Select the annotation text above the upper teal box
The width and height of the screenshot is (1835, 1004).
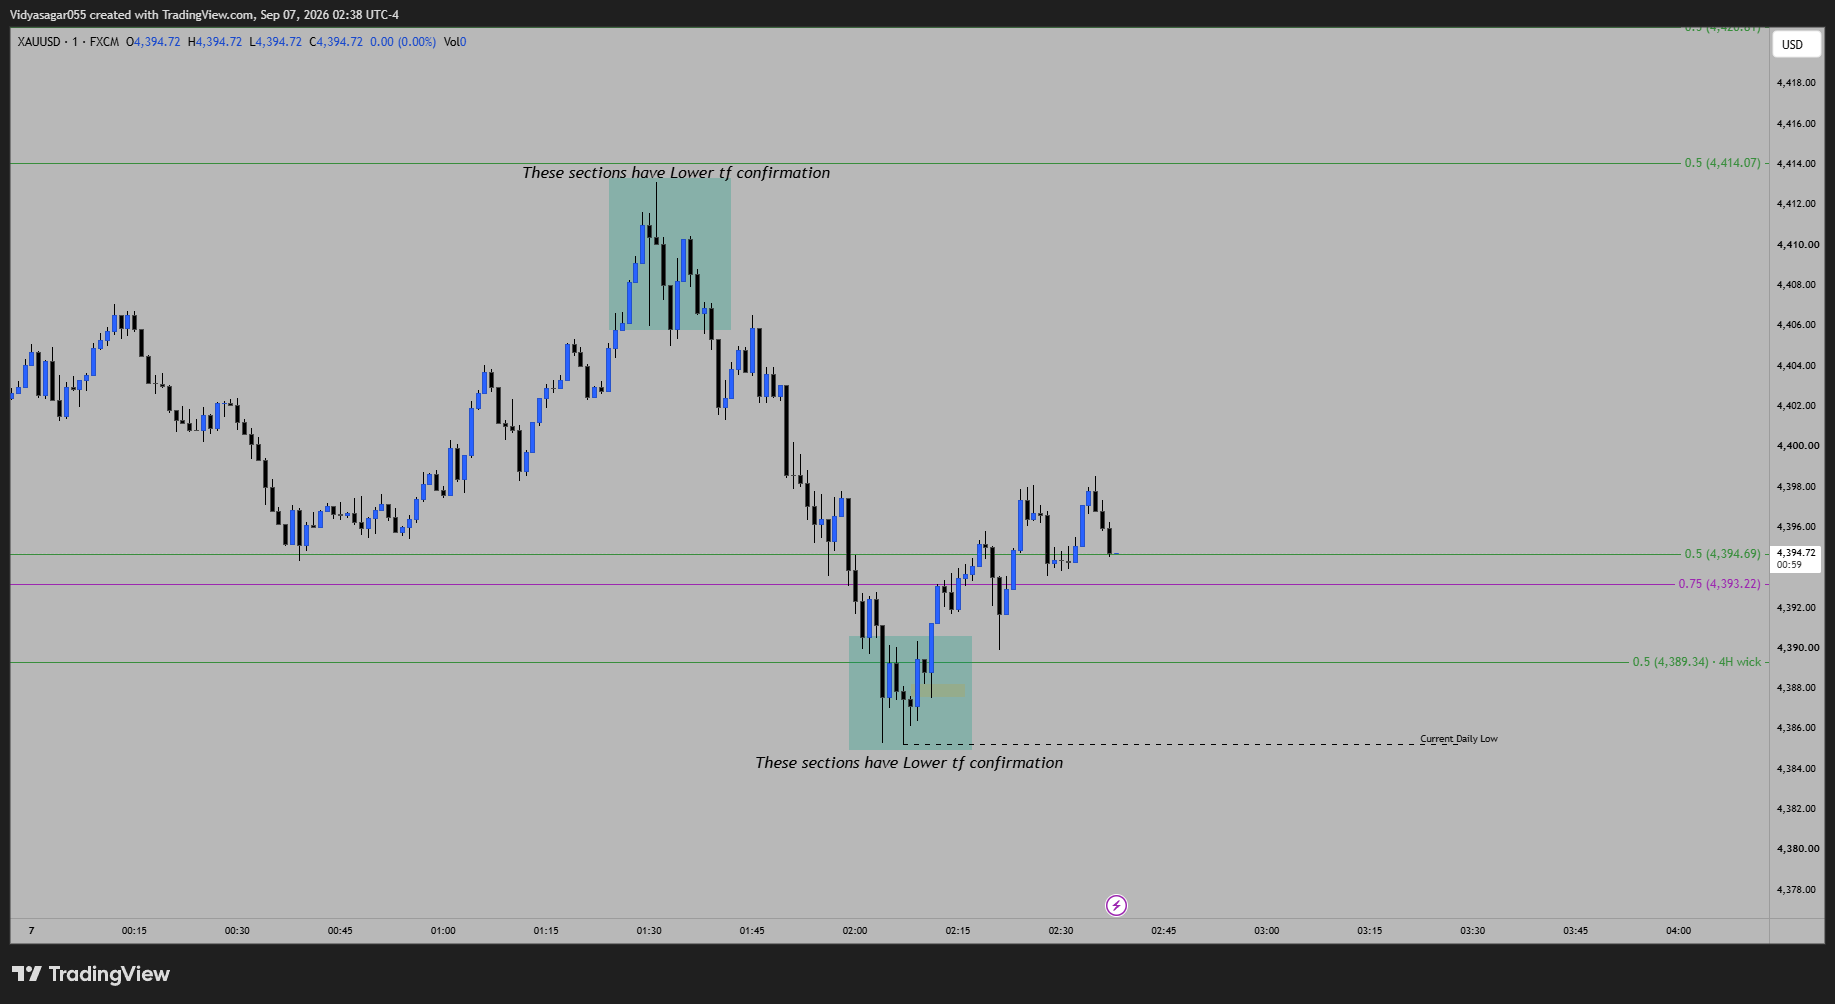coord(676,173)
